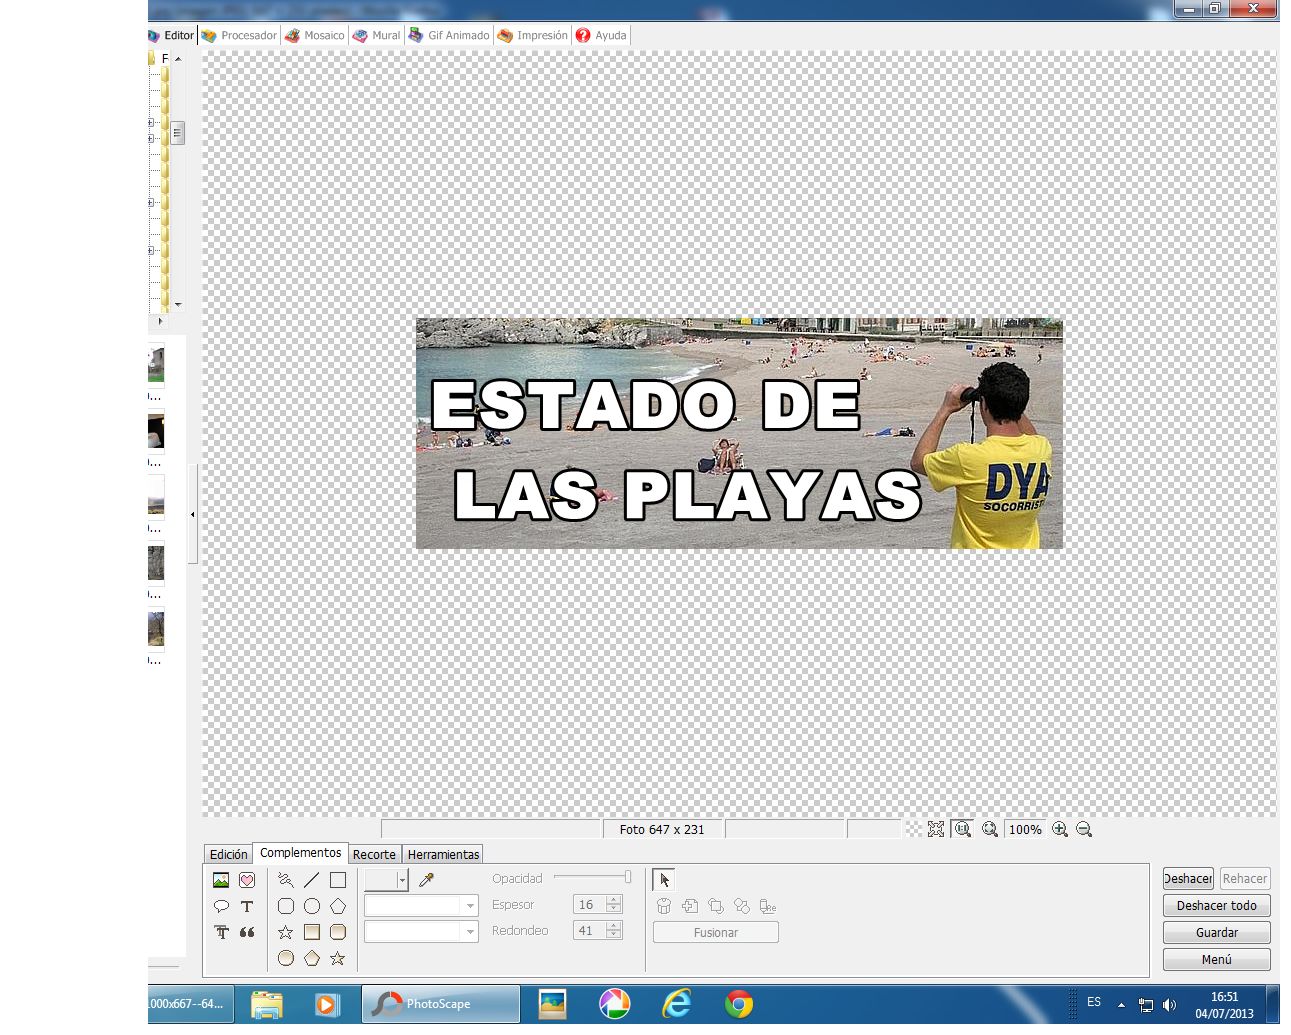Select the outlined star shape tool
Viewport: 1291px width, 1035px height.
pyautogui.click(x=286, y=932)
